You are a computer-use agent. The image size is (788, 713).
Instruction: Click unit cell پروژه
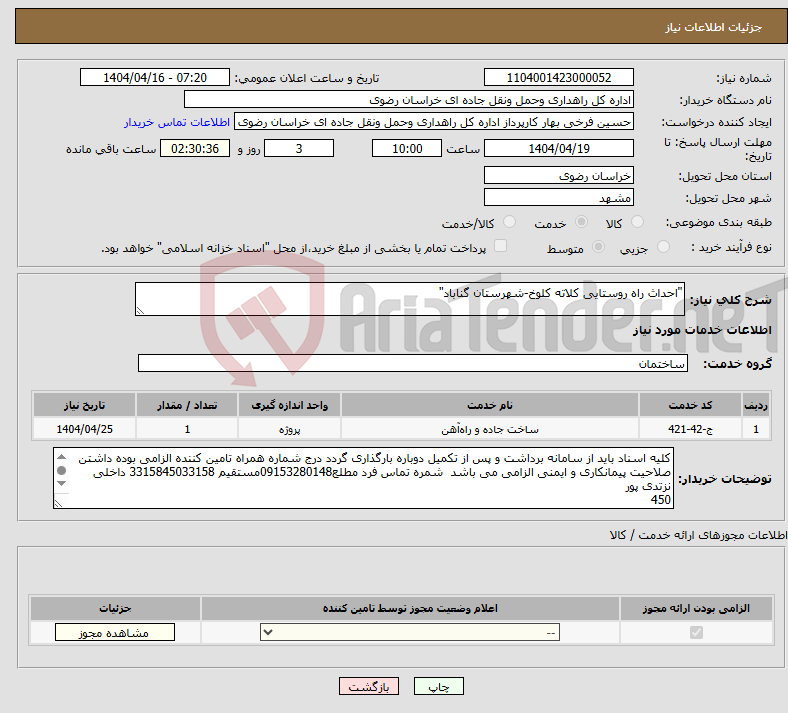point(289,429)
